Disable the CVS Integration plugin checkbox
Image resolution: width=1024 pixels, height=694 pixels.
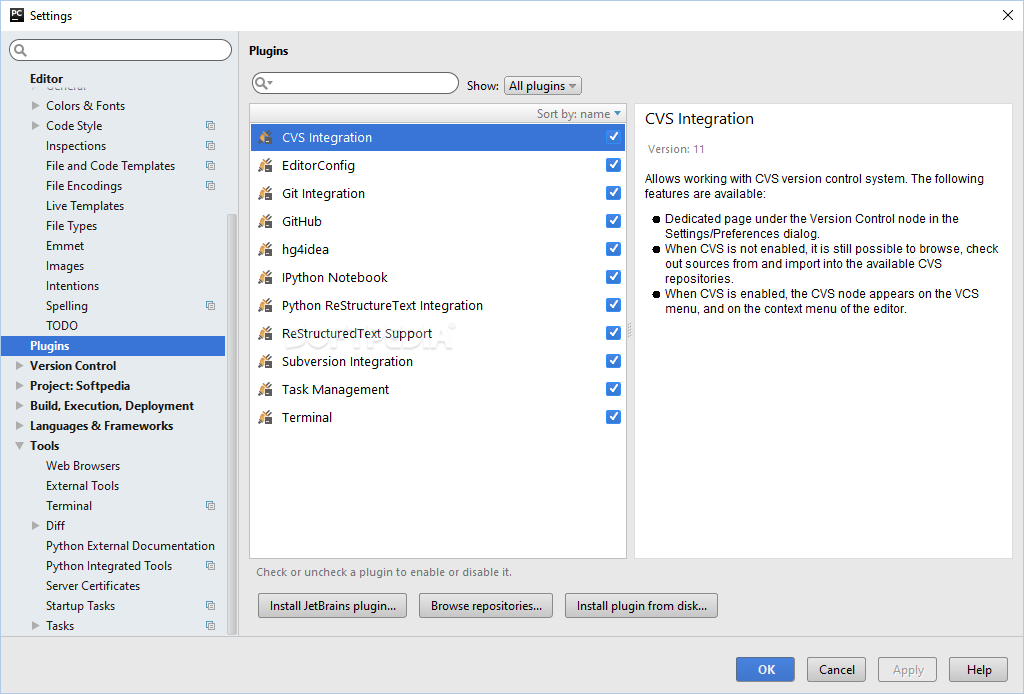point(613,136)
